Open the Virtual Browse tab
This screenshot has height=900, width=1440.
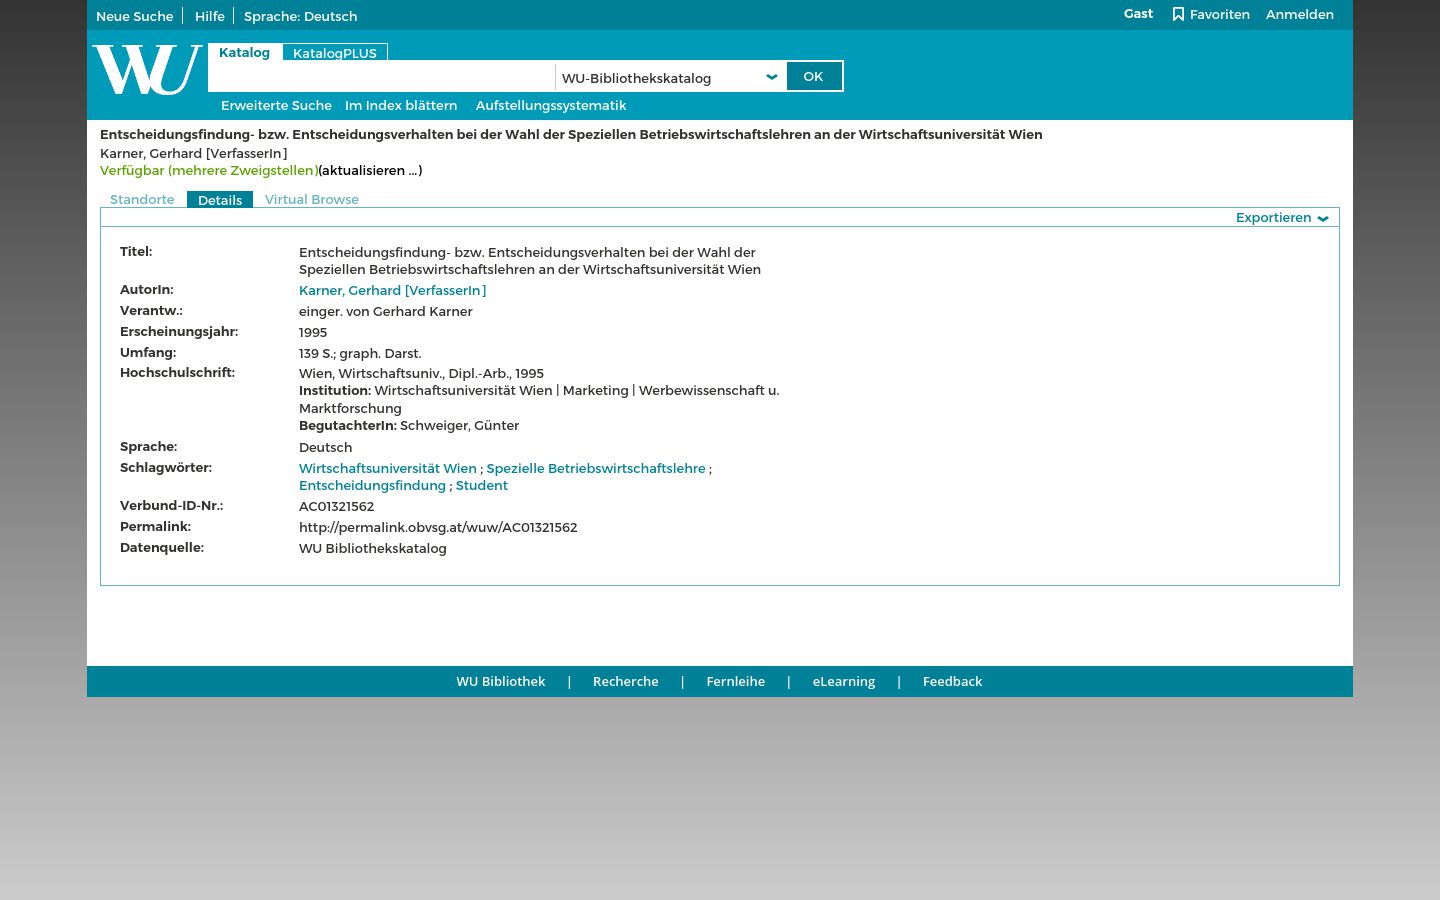[x=312, y=200]
